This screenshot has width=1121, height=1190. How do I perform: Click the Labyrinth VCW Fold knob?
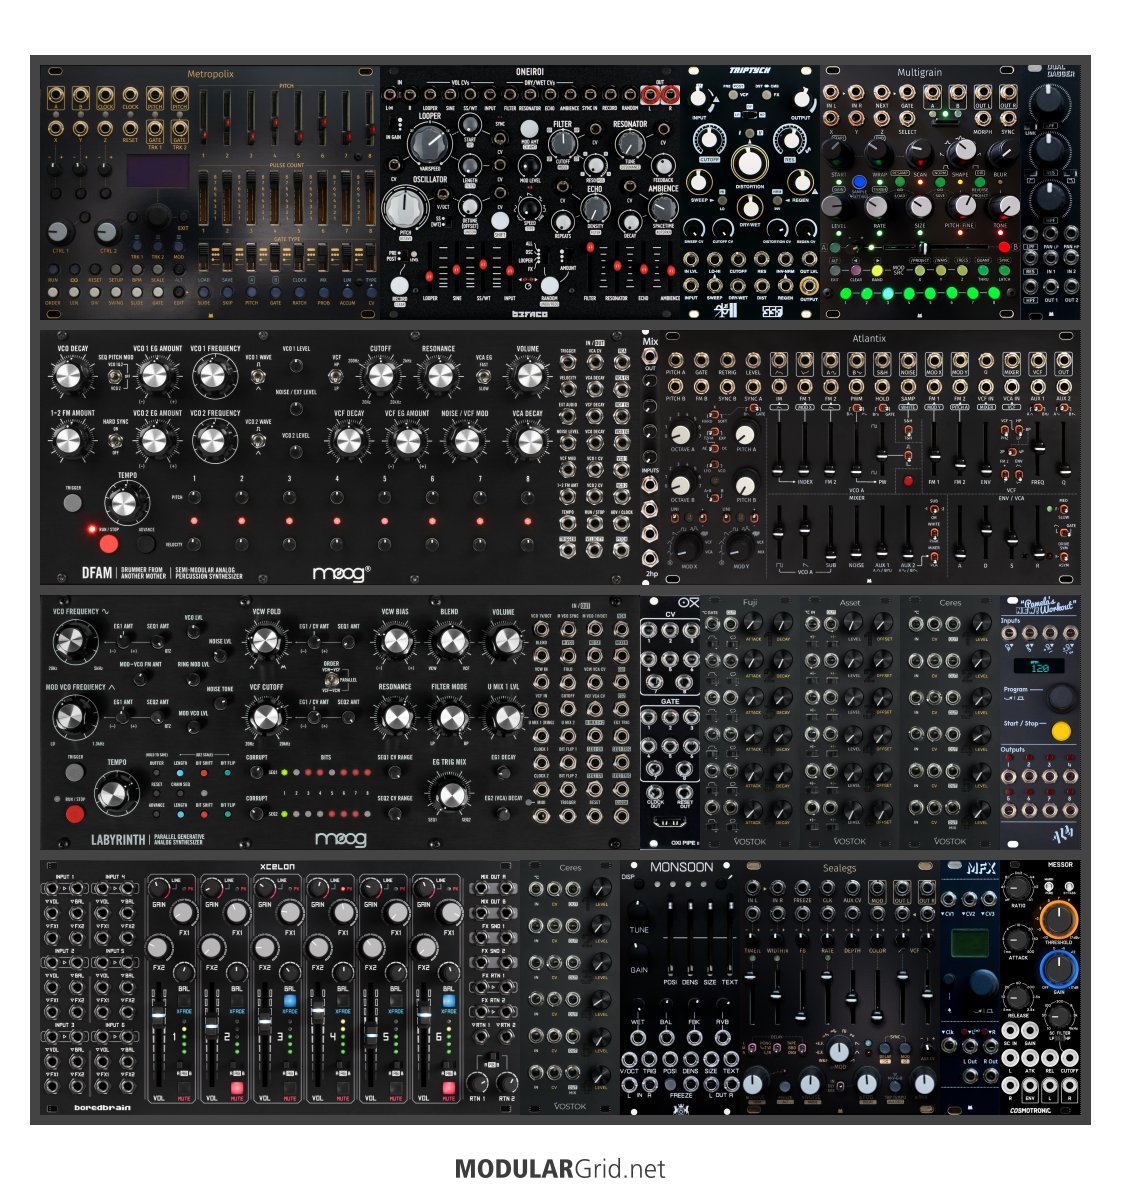click(x=266, y=641)
